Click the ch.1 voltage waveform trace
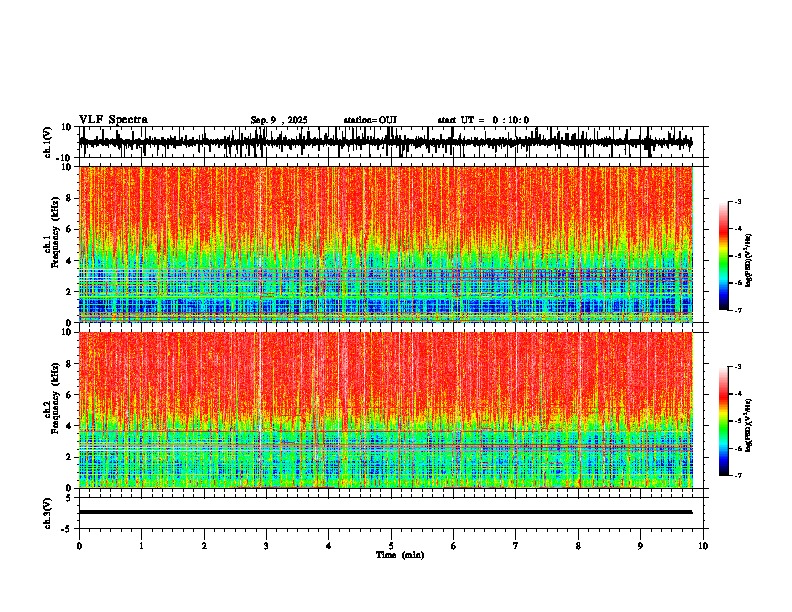Screen dimensions: 792x612 tap(385, 142)
